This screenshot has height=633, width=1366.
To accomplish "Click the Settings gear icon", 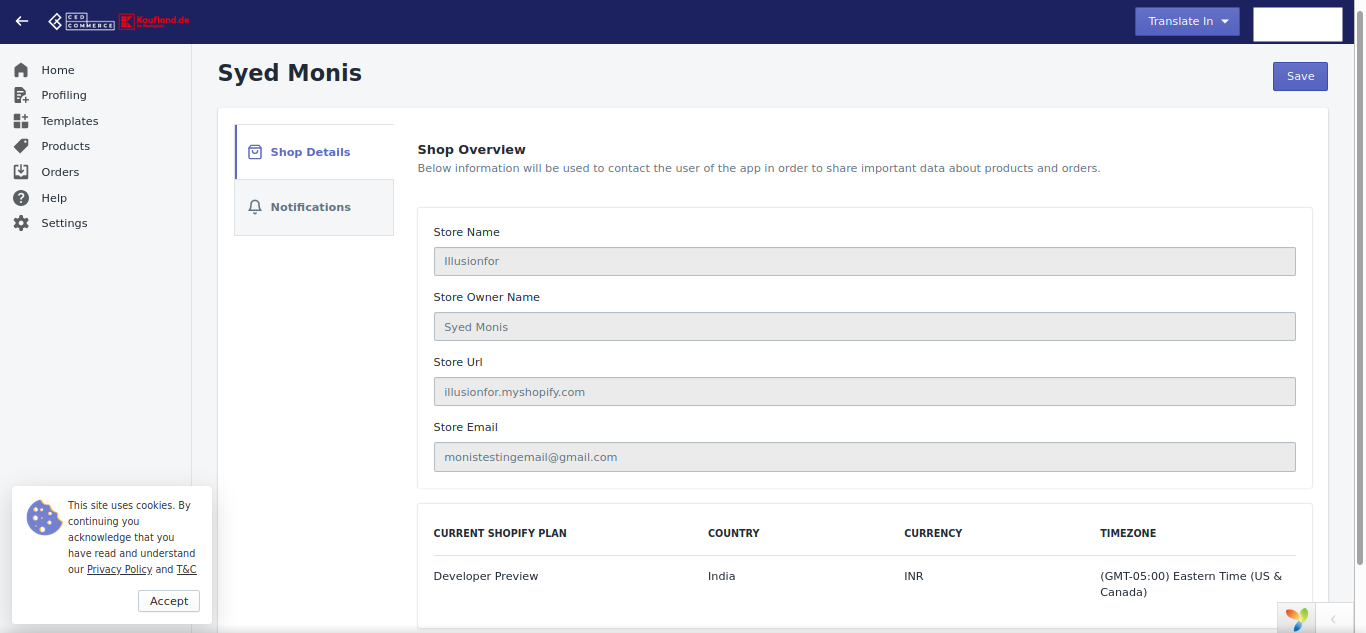I will point(21,223).
